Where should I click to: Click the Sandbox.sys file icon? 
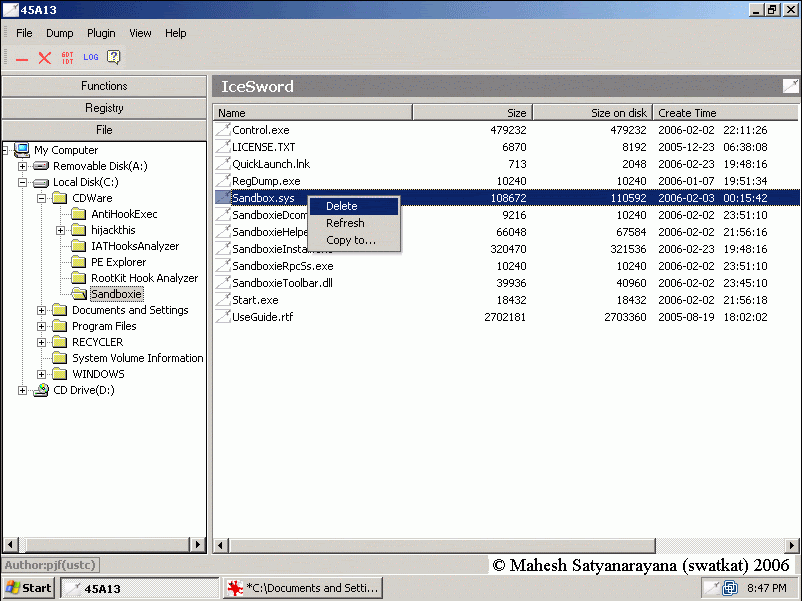(x=223, y=197)
